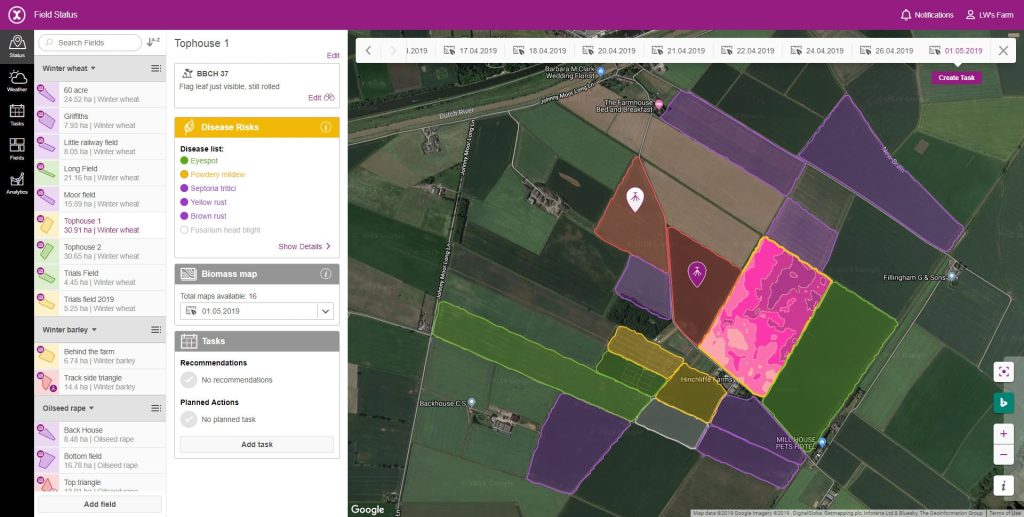Open Winter barley list options icon
Screen dimensions: 1024x517
click(x=156, y=330)
